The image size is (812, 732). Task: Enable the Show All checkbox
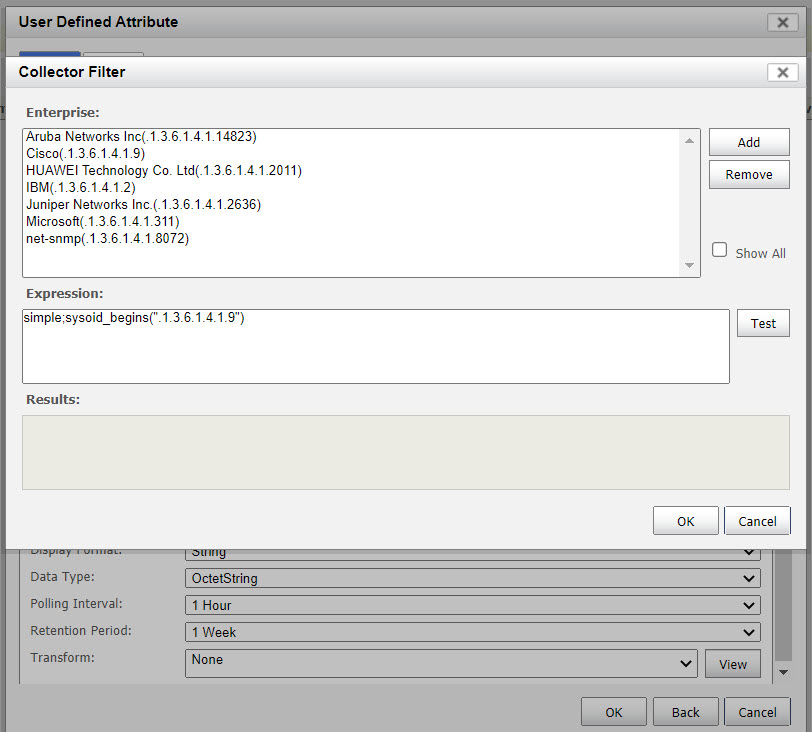tap(719, 250)
